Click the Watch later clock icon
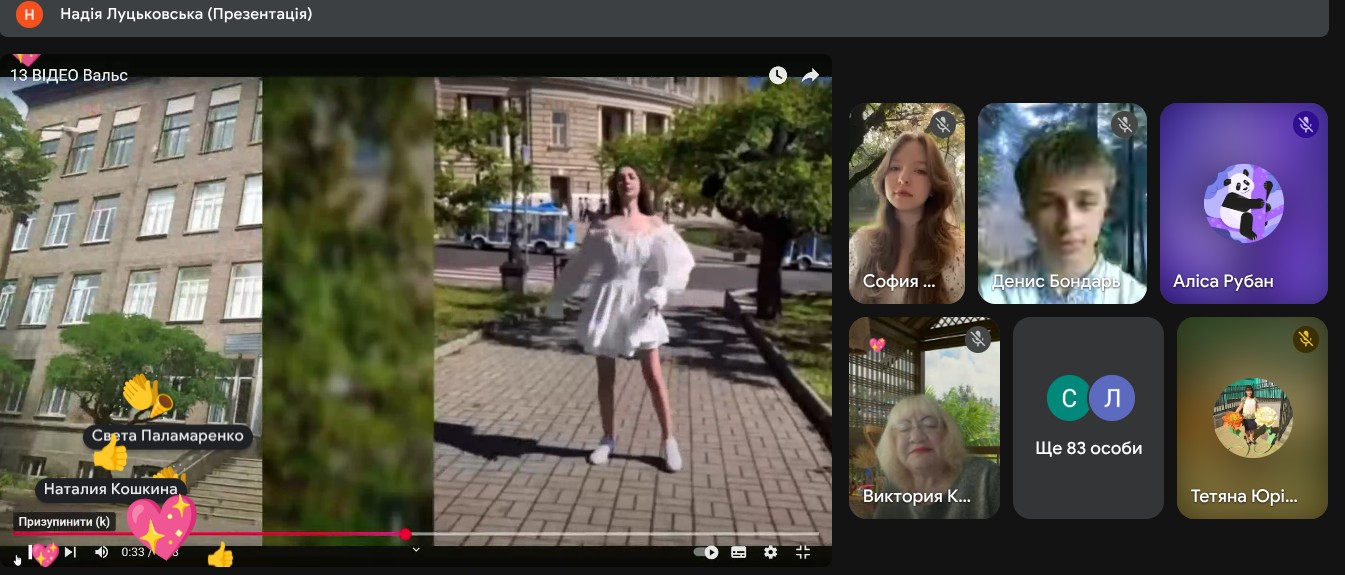The image size is (1345, 575). pyautogui.click(x=778, y=75)
